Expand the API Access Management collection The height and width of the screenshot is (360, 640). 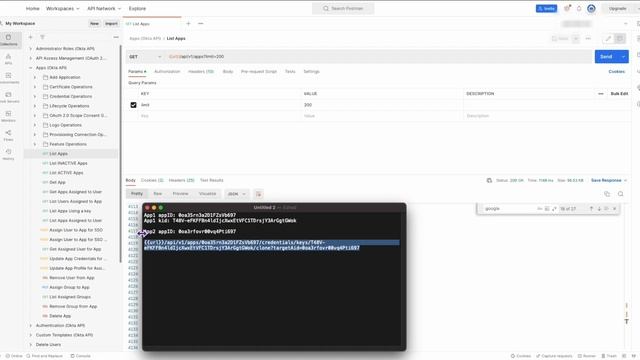[x=31, y=58]
